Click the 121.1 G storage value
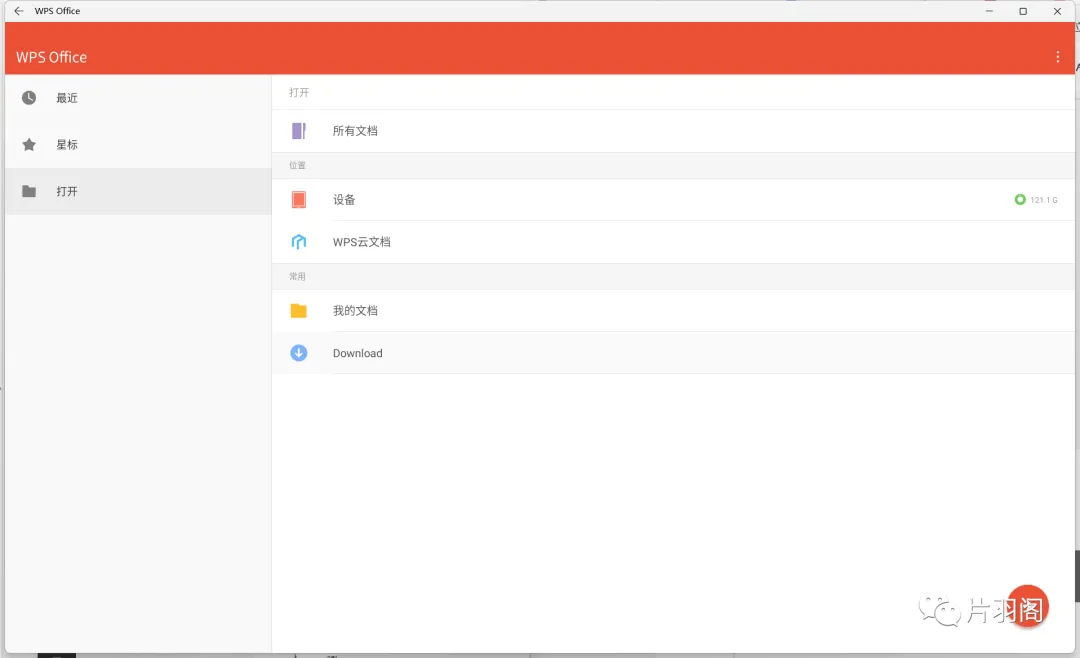The height and width of the screenshot is (658, 1080). [1043, 200]
